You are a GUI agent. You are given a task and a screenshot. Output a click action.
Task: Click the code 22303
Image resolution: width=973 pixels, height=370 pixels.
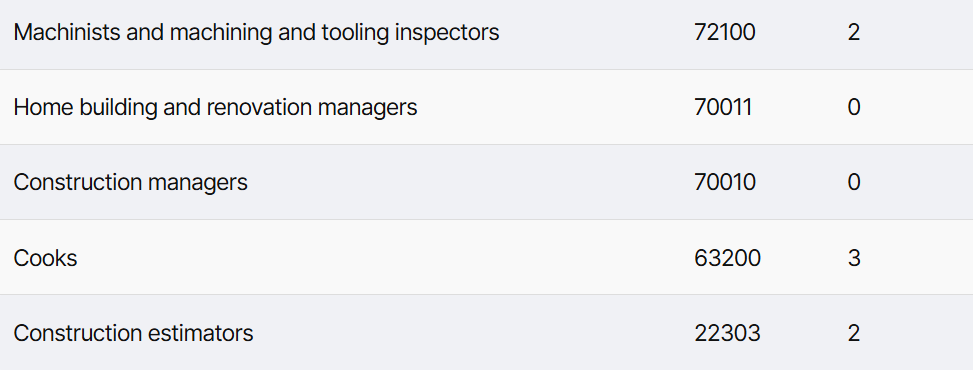click(727, 333)
